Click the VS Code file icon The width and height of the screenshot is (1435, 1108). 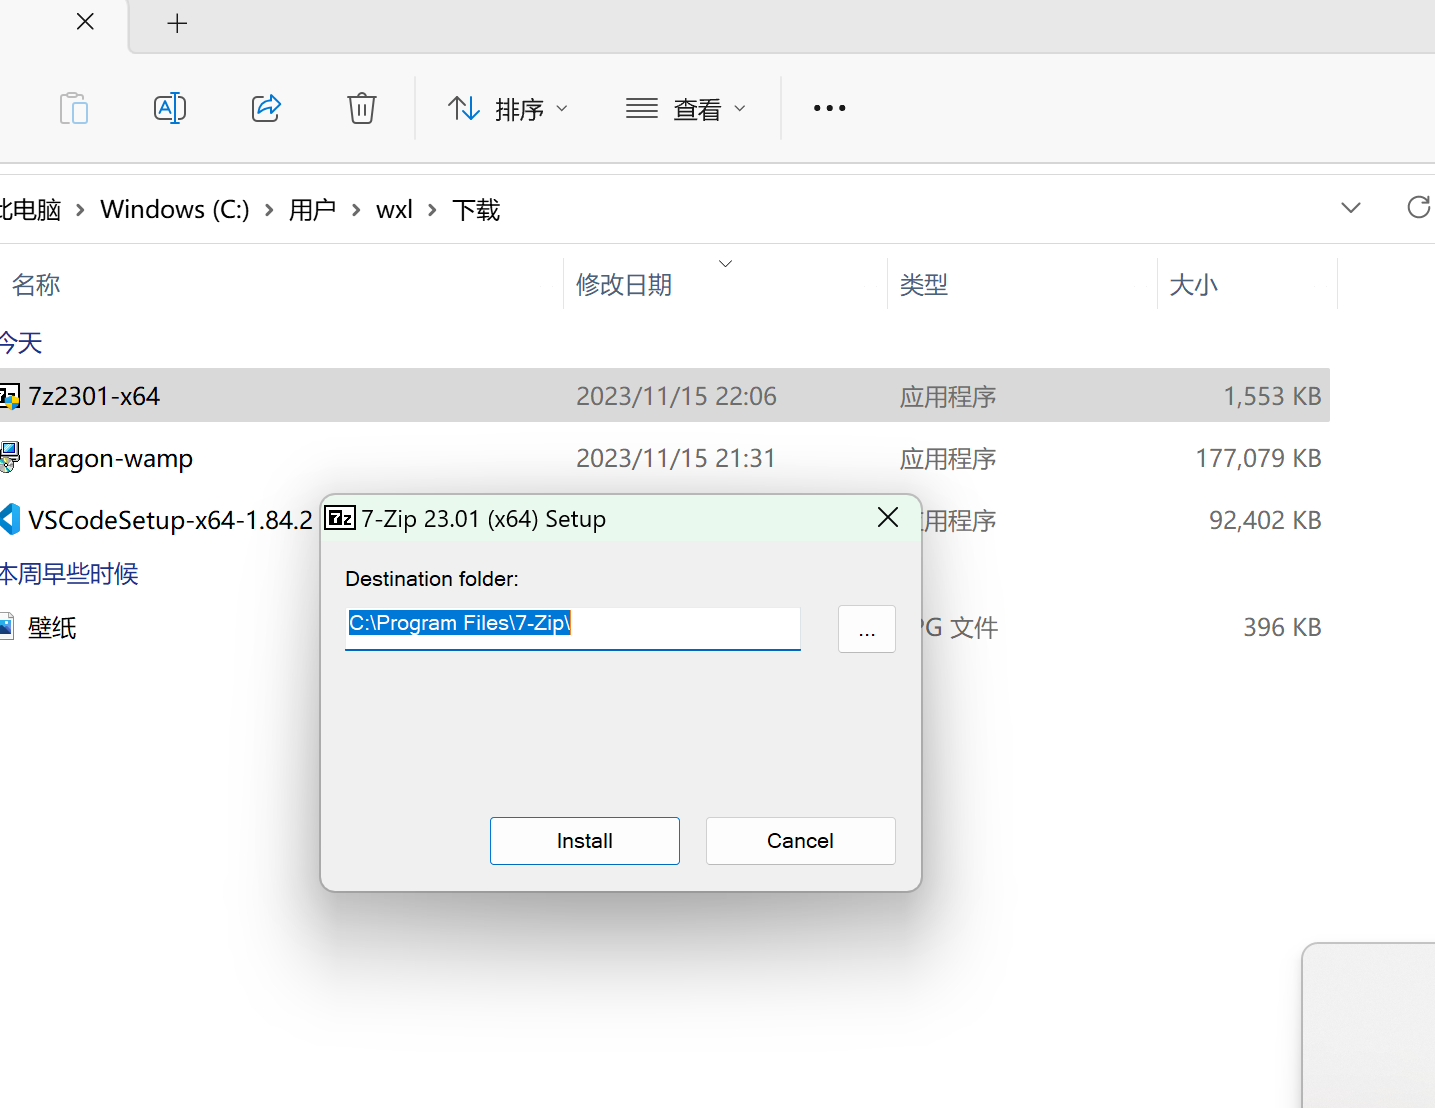pos(10,519)
